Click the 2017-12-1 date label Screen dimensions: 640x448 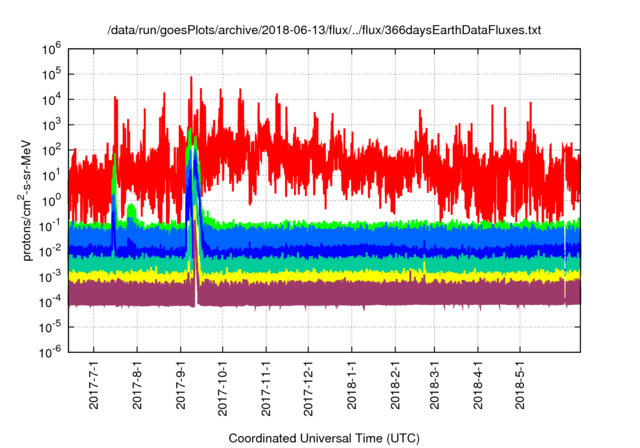coord(309,388)
